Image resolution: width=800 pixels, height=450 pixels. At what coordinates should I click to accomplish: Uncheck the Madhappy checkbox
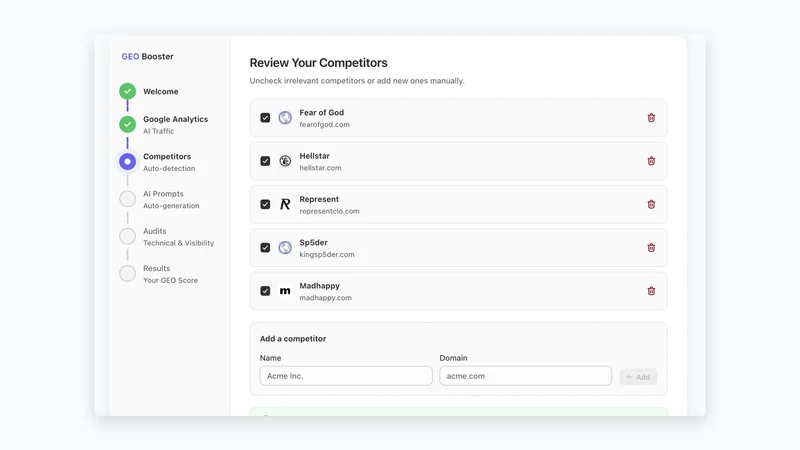[x=265, y=291]
